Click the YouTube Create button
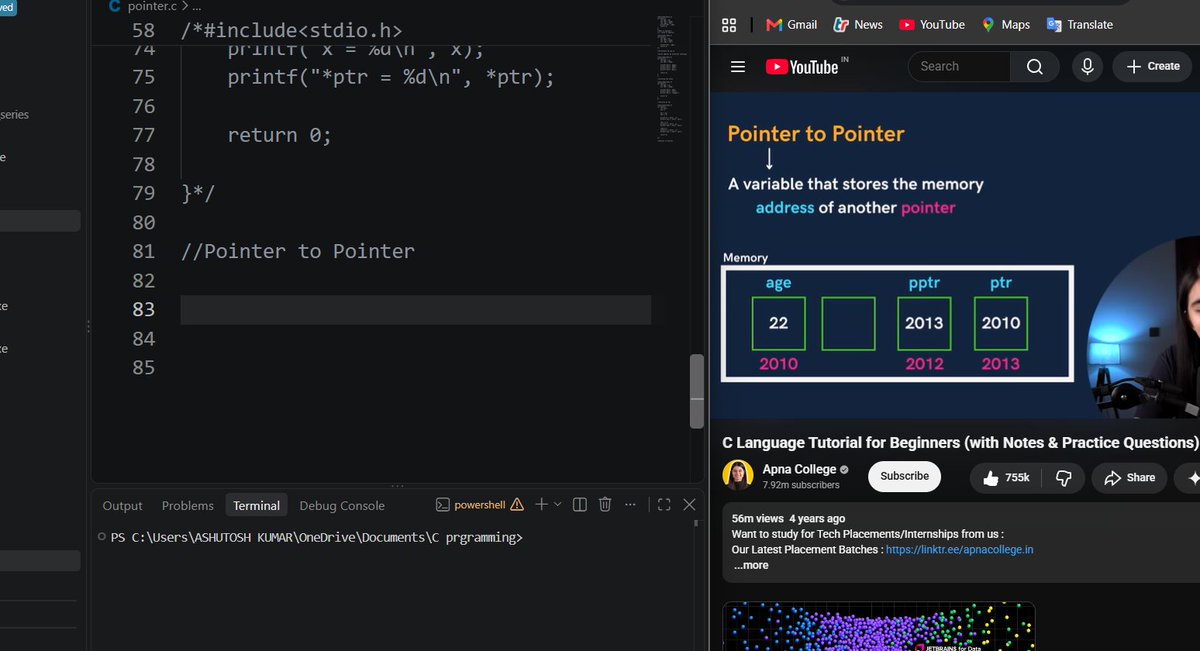The height and width of the screenshot is (651, 1200). tap(1152, 67)
